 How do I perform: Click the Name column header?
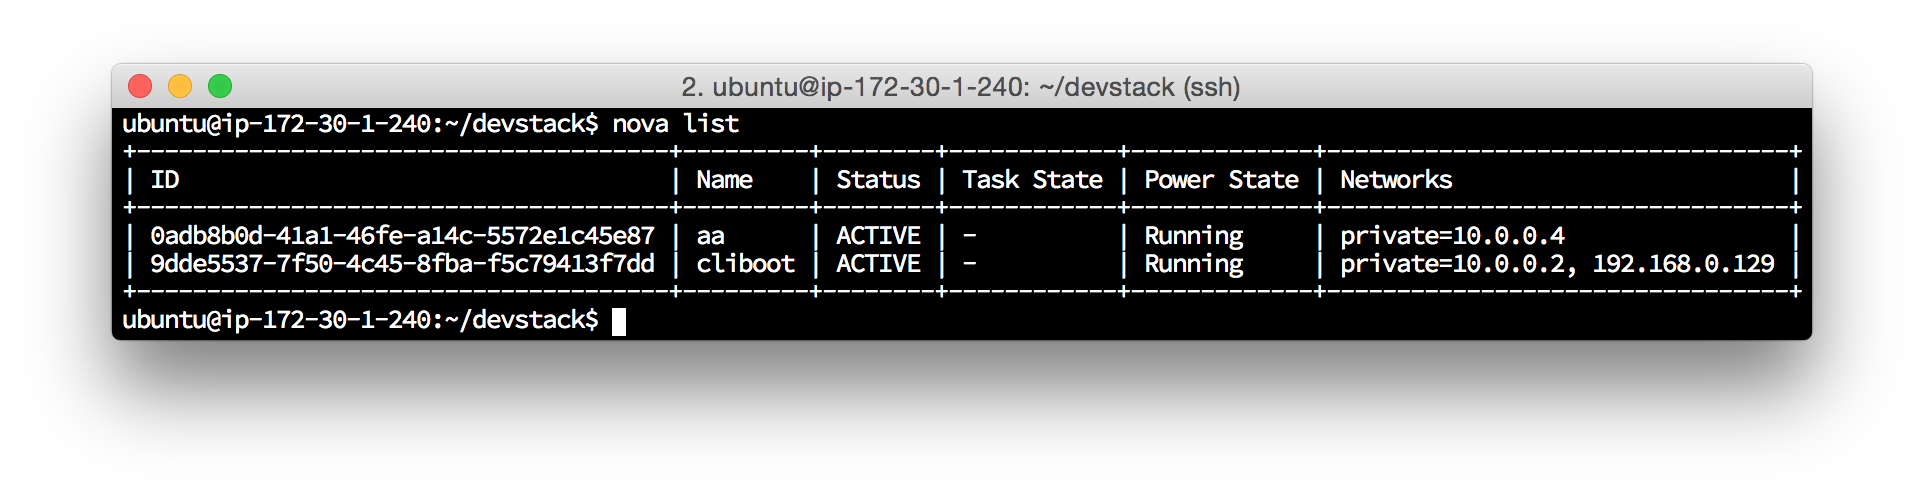point(724,180)
